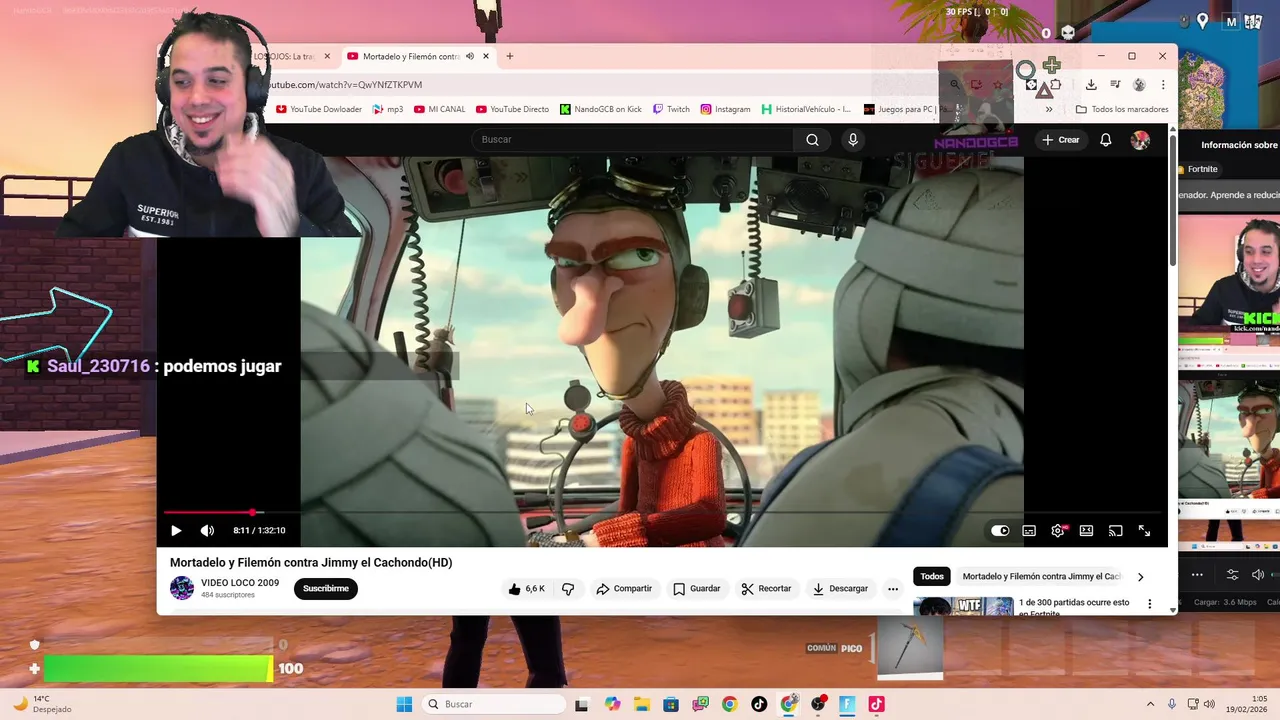Open Chrome media controls icon
Screen dimensions: 1280x720
tap(1115, 85)
